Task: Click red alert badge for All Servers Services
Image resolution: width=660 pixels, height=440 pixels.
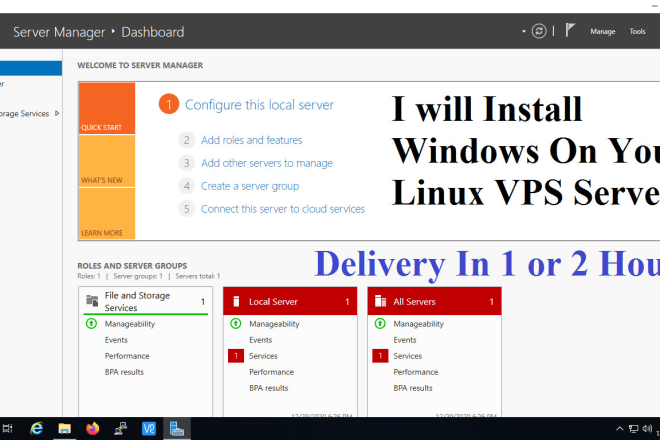Action: click(380, 356)
